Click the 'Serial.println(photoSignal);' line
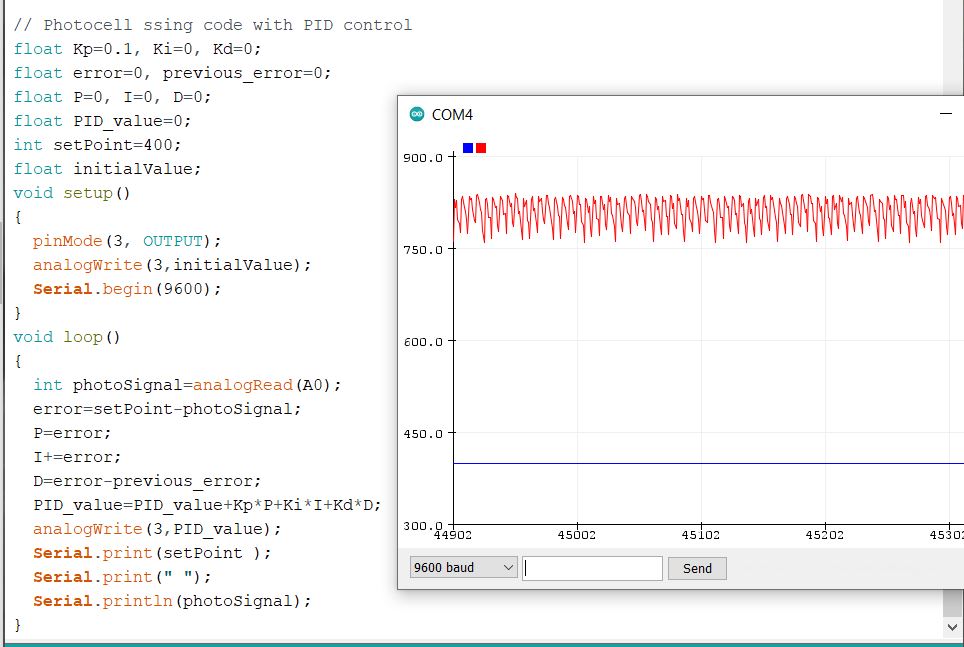The width and height of the screenshot is (964, 647). click(172, 601)
